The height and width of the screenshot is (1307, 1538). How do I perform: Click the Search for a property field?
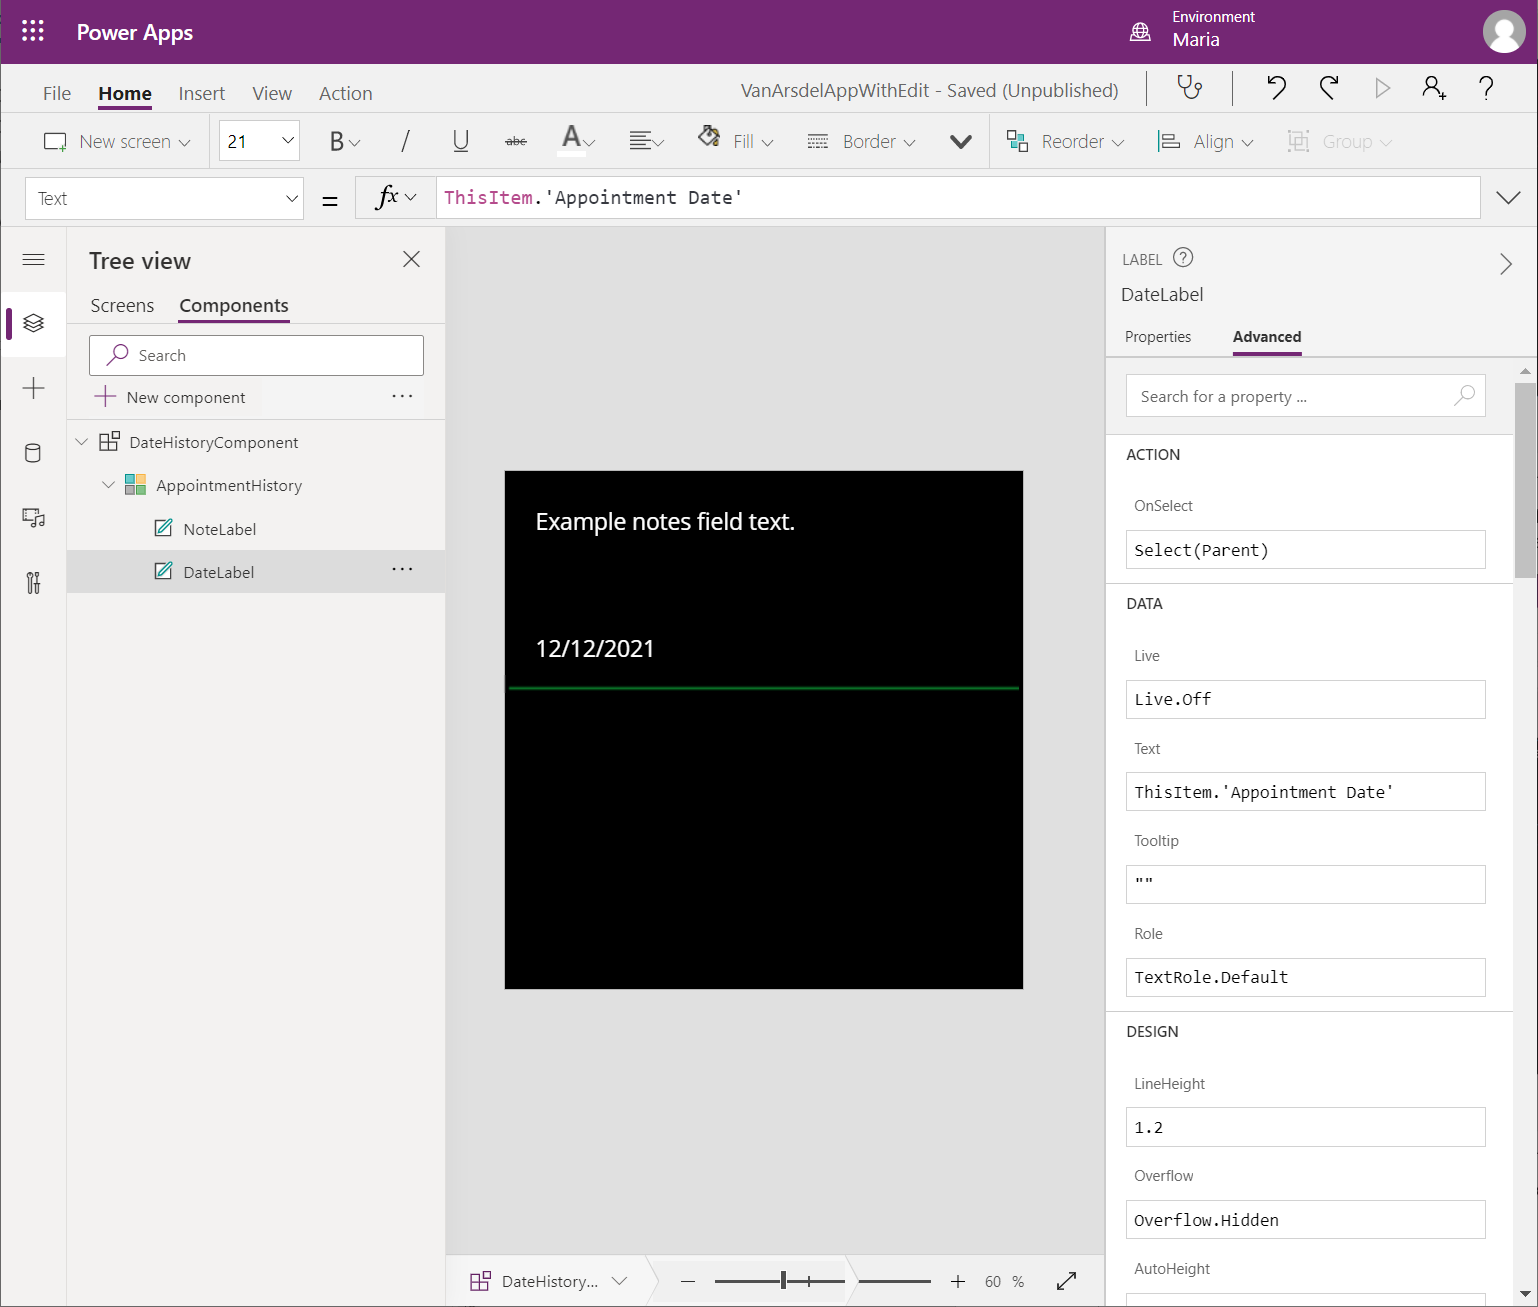pyautogui.click(x=1305, y=396)
